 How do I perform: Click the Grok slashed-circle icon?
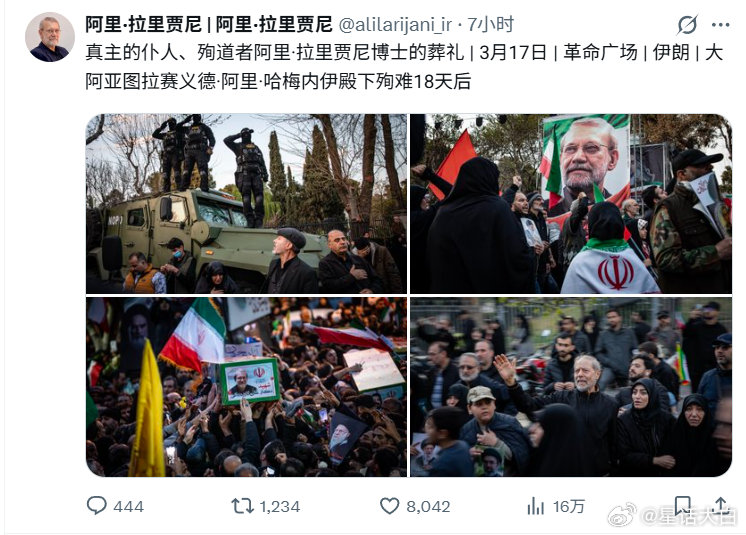[x=687, y=25]
